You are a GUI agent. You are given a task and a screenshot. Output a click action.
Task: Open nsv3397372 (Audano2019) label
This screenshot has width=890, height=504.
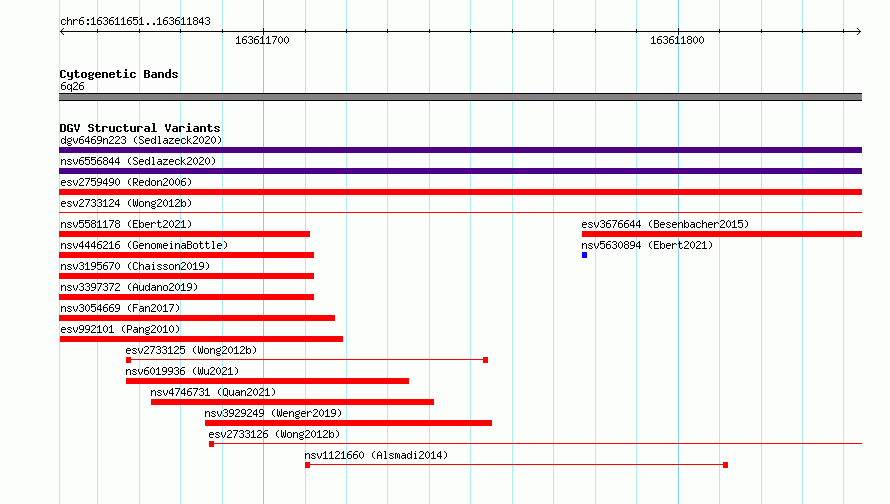click(129, 287)
